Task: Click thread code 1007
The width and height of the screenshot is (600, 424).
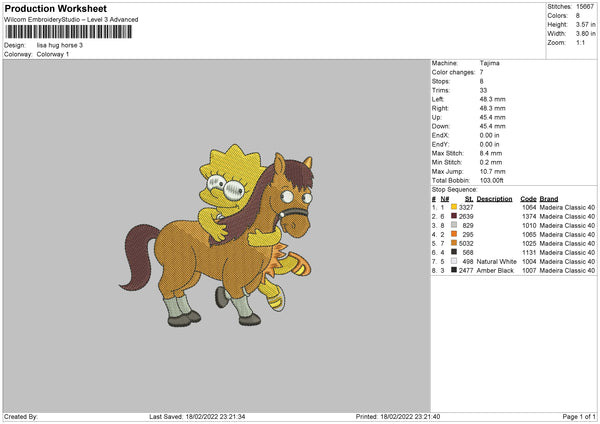Action: pyautogui.click(x=529, y=271)
